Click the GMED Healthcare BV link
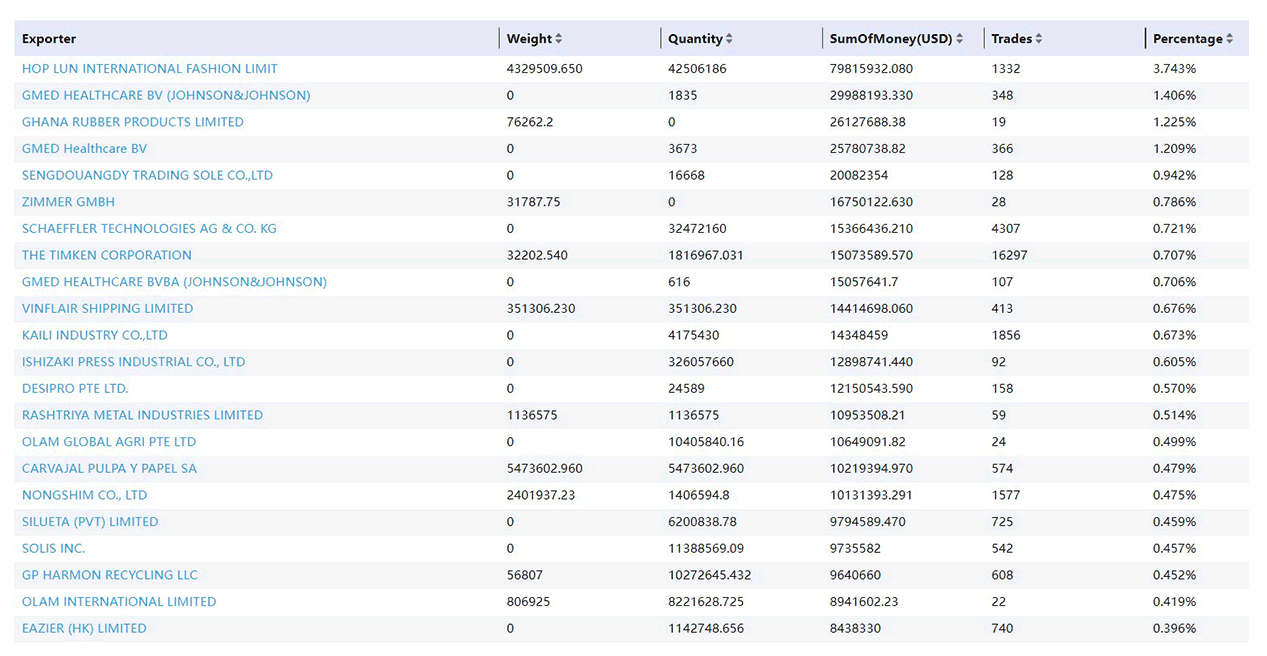Viewport: 1267px width, 656px height. (x=84, y=149)
